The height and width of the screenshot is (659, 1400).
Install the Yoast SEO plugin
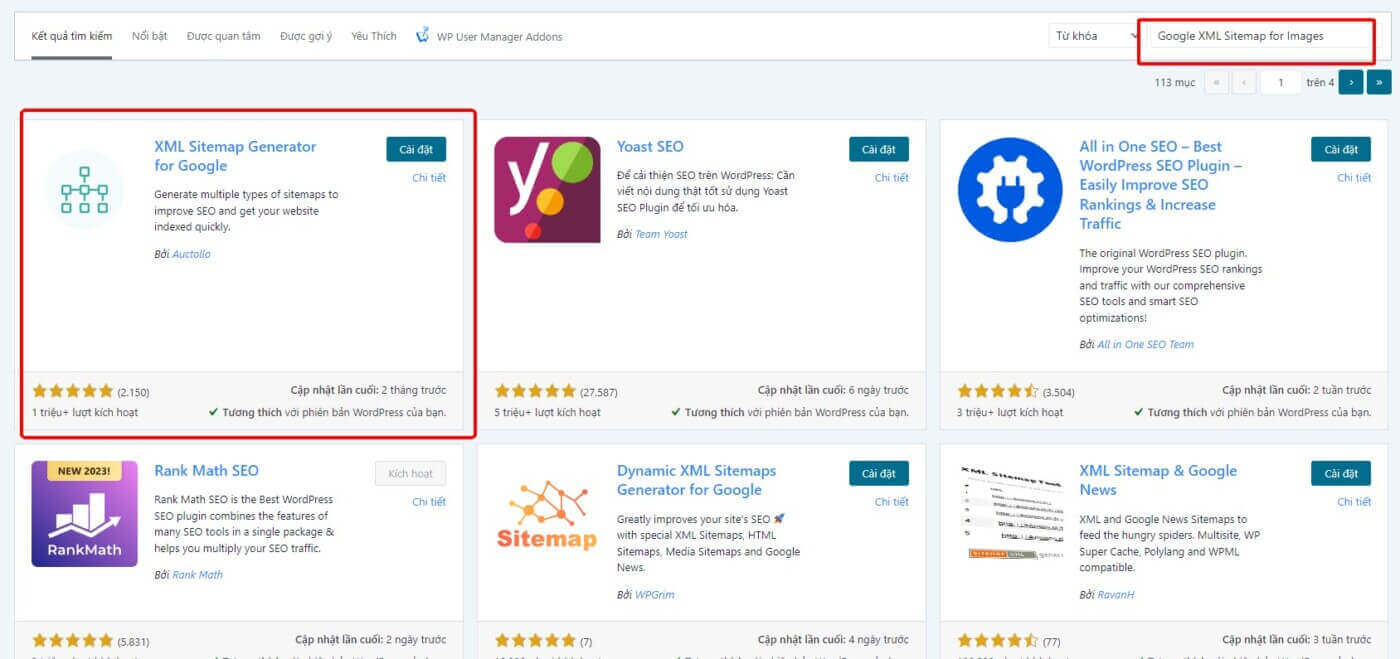pos(879,149)
